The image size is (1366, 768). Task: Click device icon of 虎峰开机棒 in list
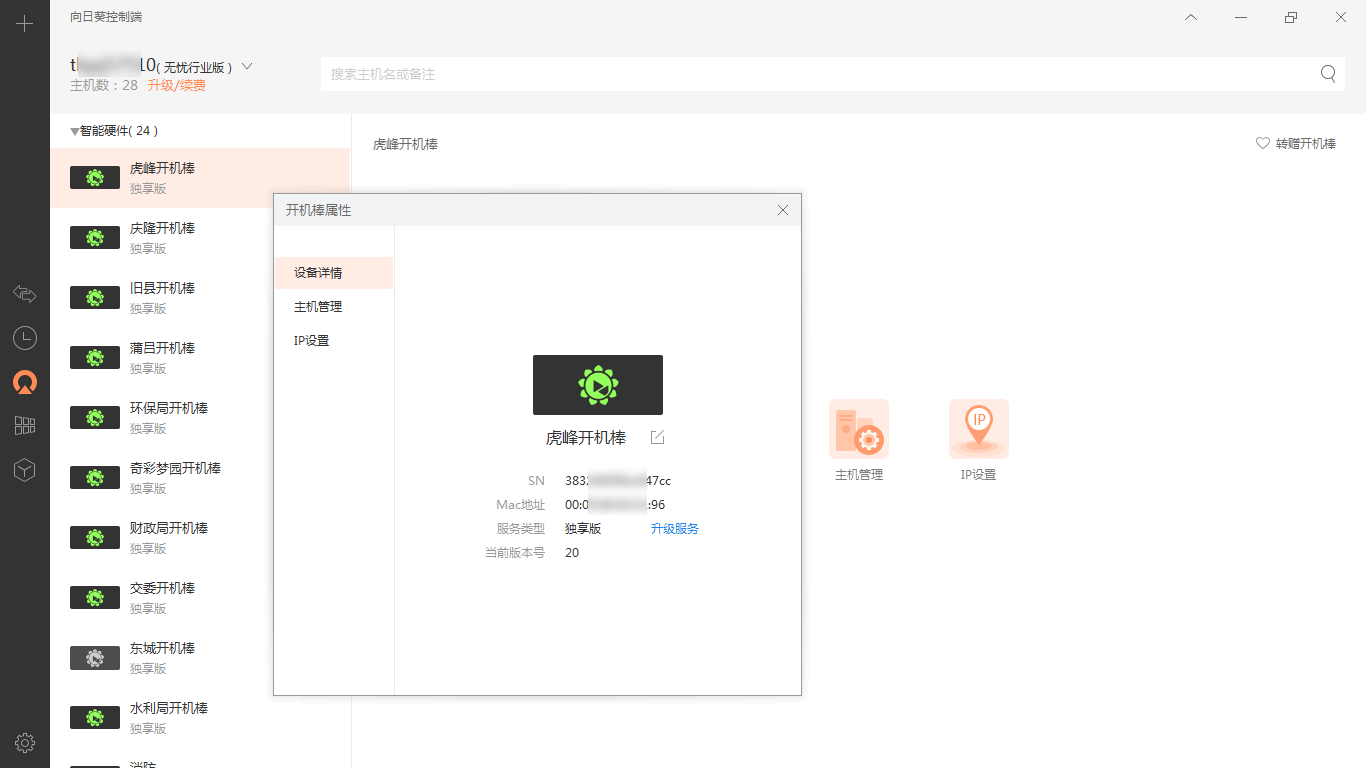(95, 178)
